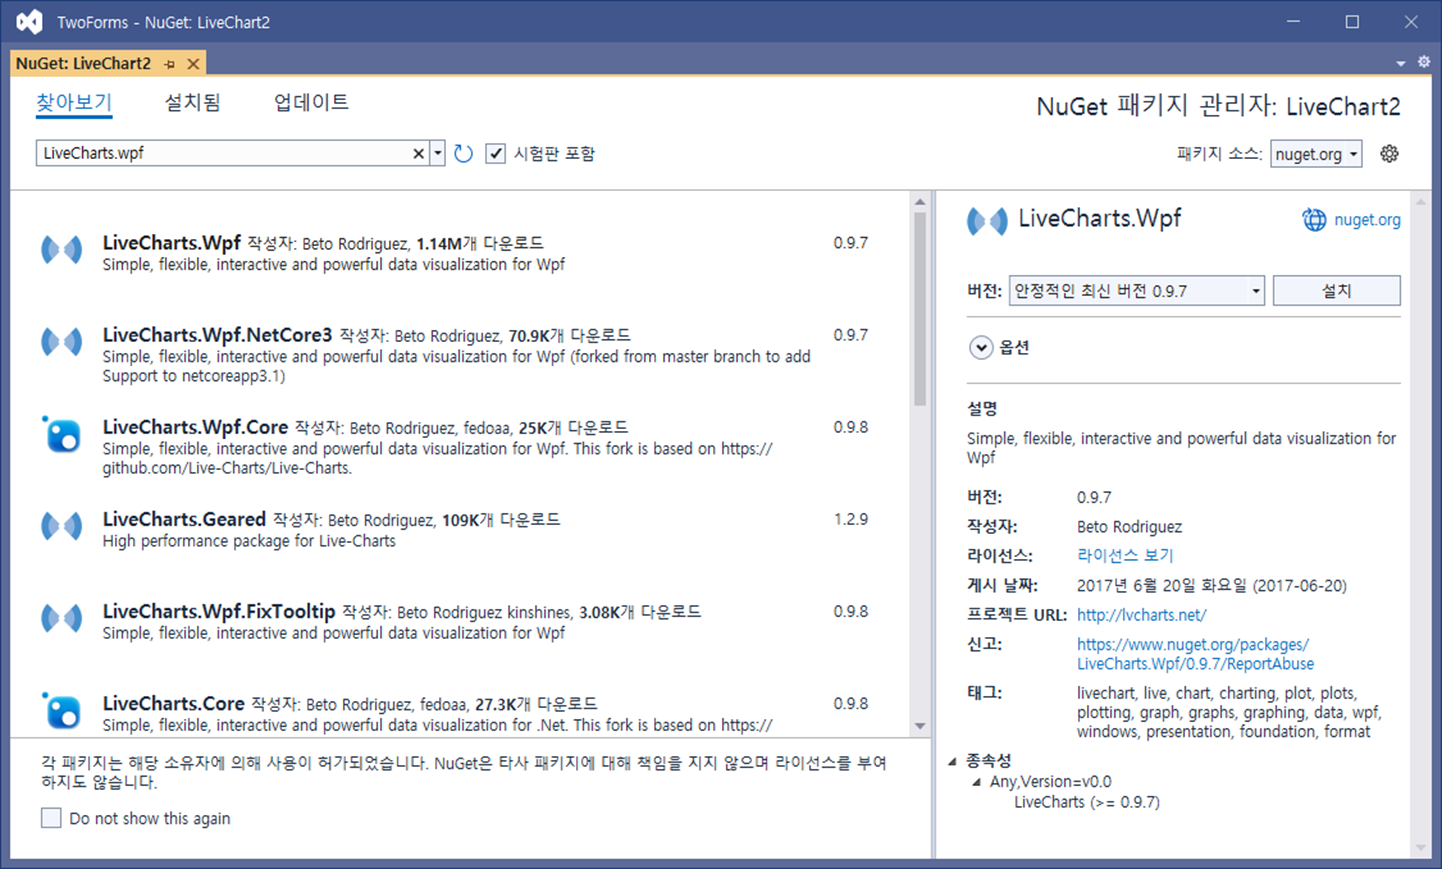Collapse the Any,Version=v0.0 tree node
This screenshot has width=1442, height=869.
tap(976, 782)
